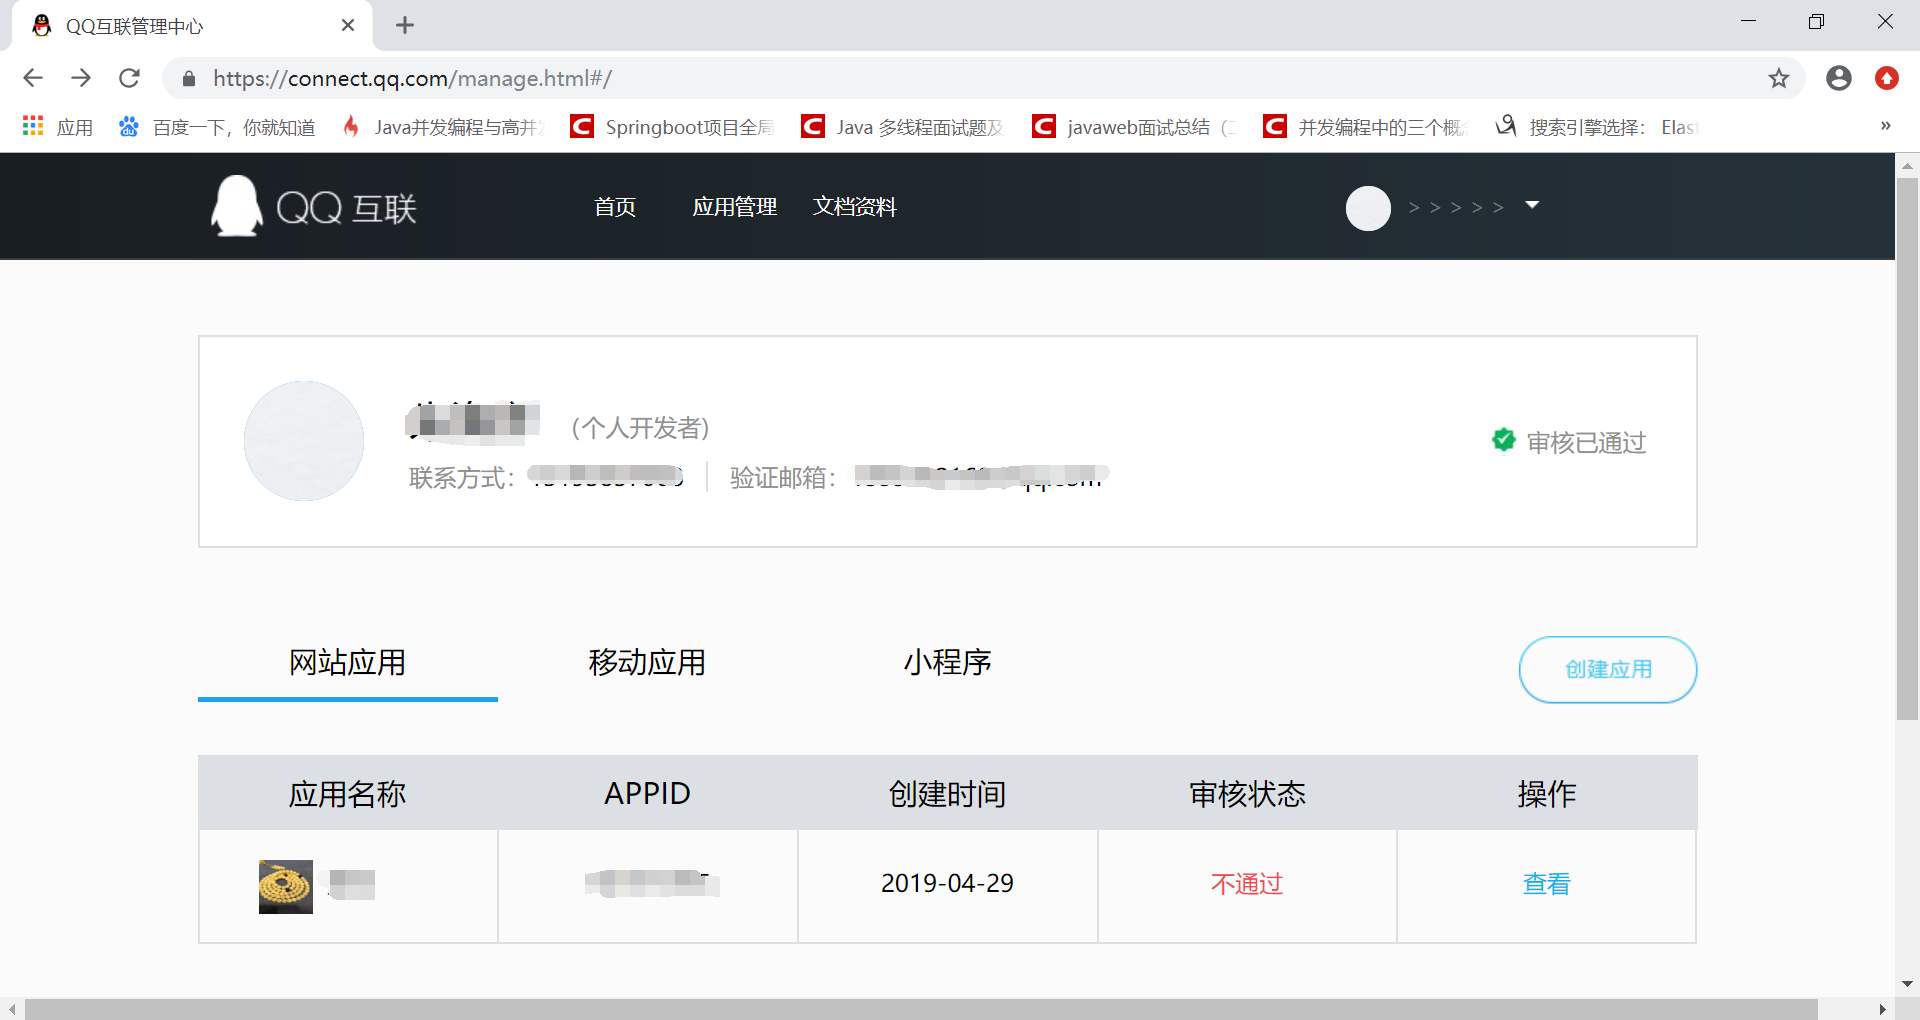The image size is (1920, 1020).
Task: Click the 2019-04-29 creation date cell
Action: pyautogui.click(x=947, y=884)
